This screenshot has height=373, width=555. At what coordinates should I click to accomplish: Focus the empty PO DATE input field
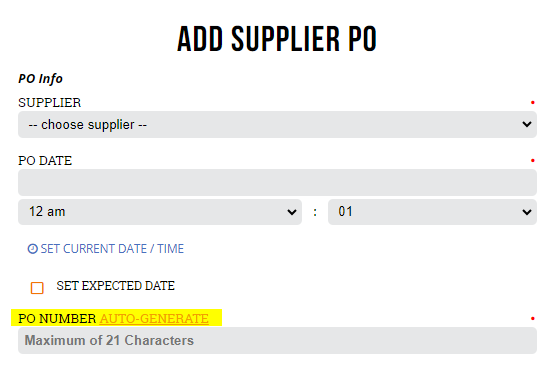pos(277,182)
